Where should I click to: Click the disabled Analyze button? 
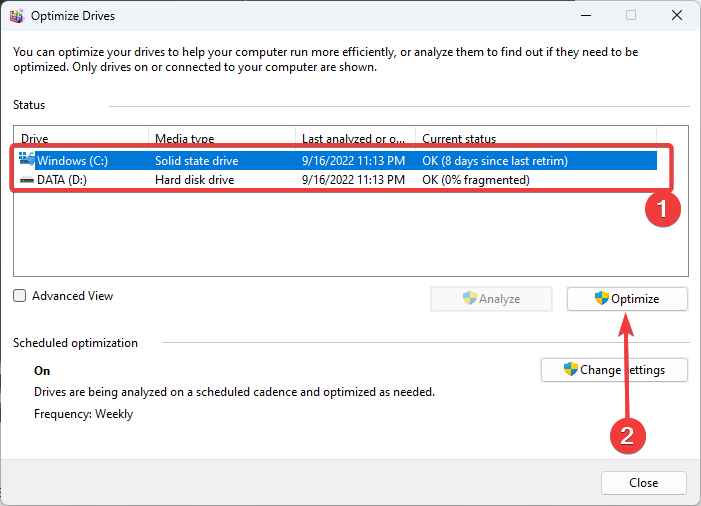tap(491, 299)
